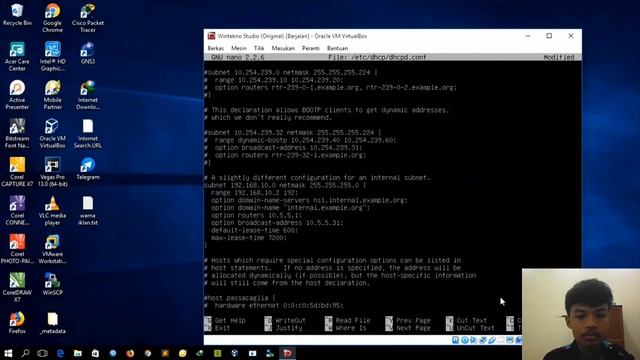This screenshot has height=360, width=640.
Task: Click VirtualBox USB devices status icon
Action: 492,340
